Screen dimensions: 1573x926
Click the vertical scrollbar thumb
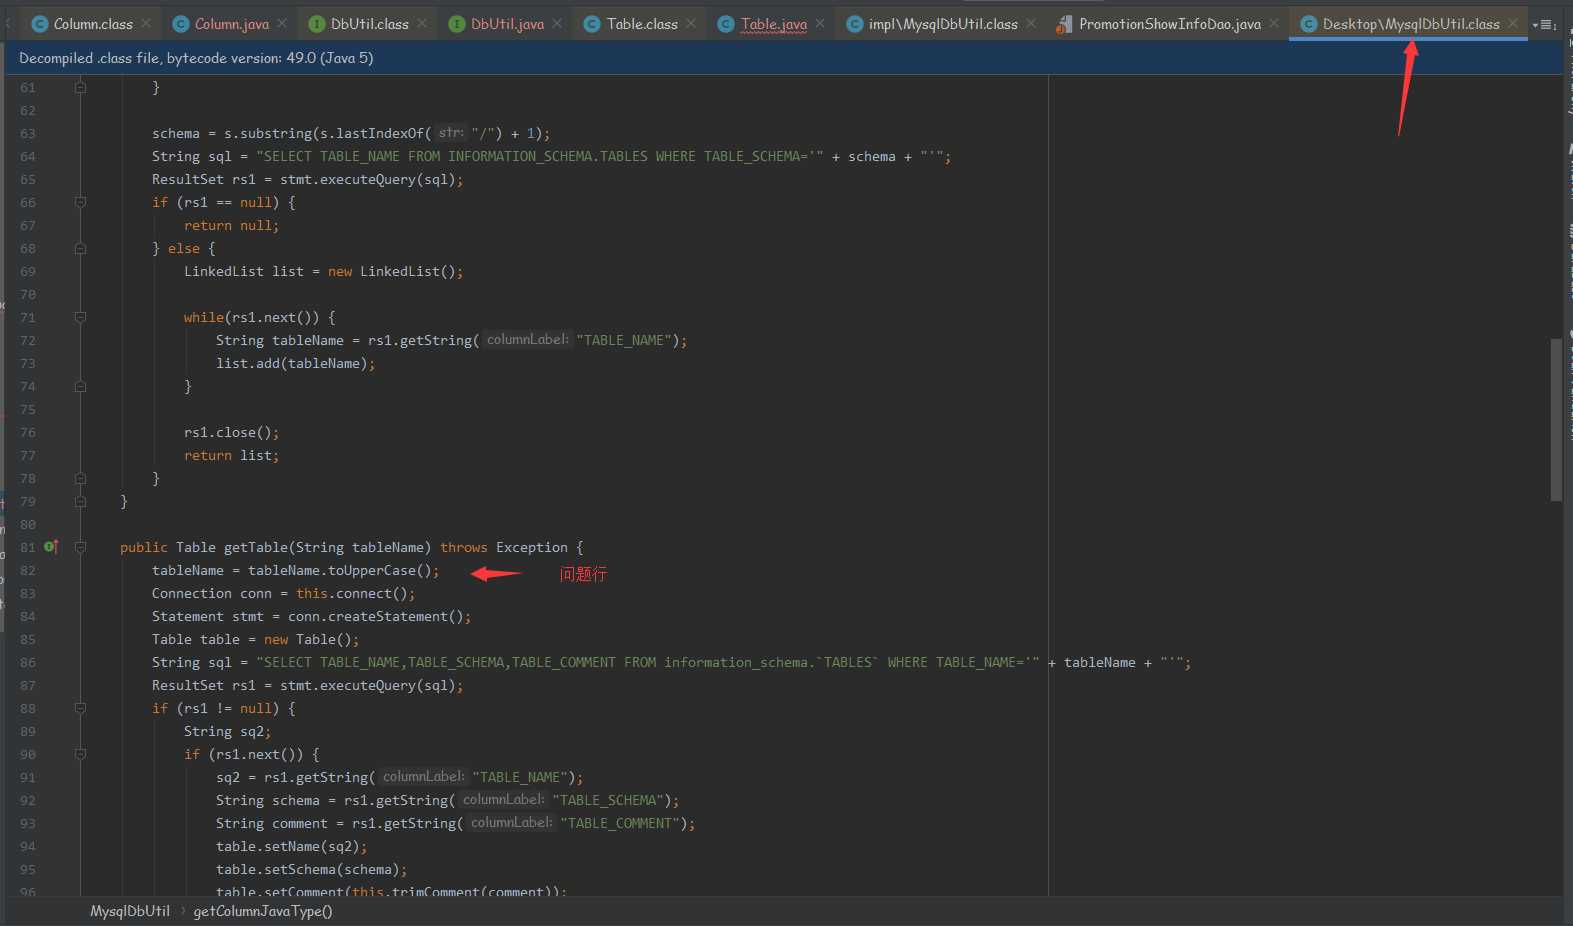tap(1556, 420)
